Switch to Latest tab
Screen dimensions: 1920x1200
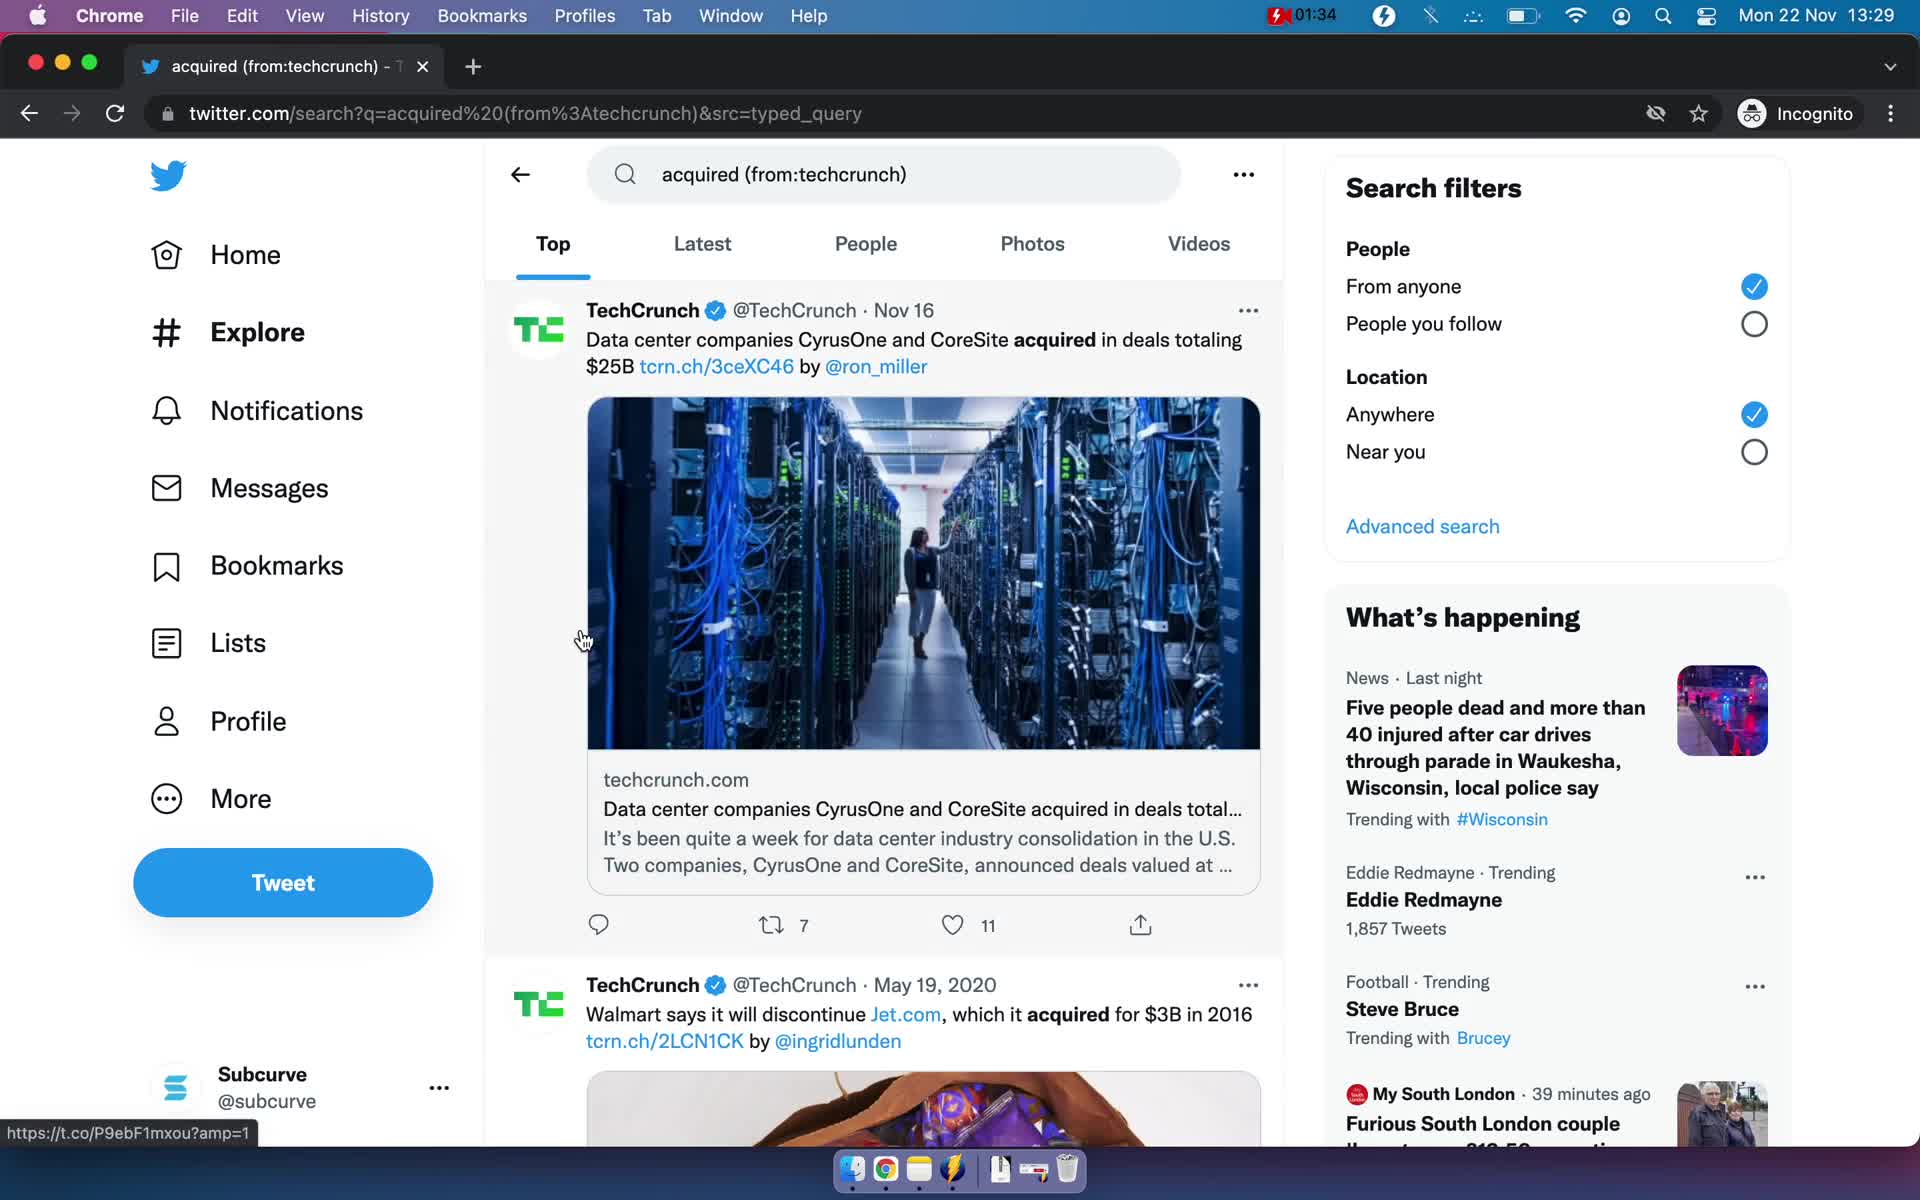click(x=702, y=244)
